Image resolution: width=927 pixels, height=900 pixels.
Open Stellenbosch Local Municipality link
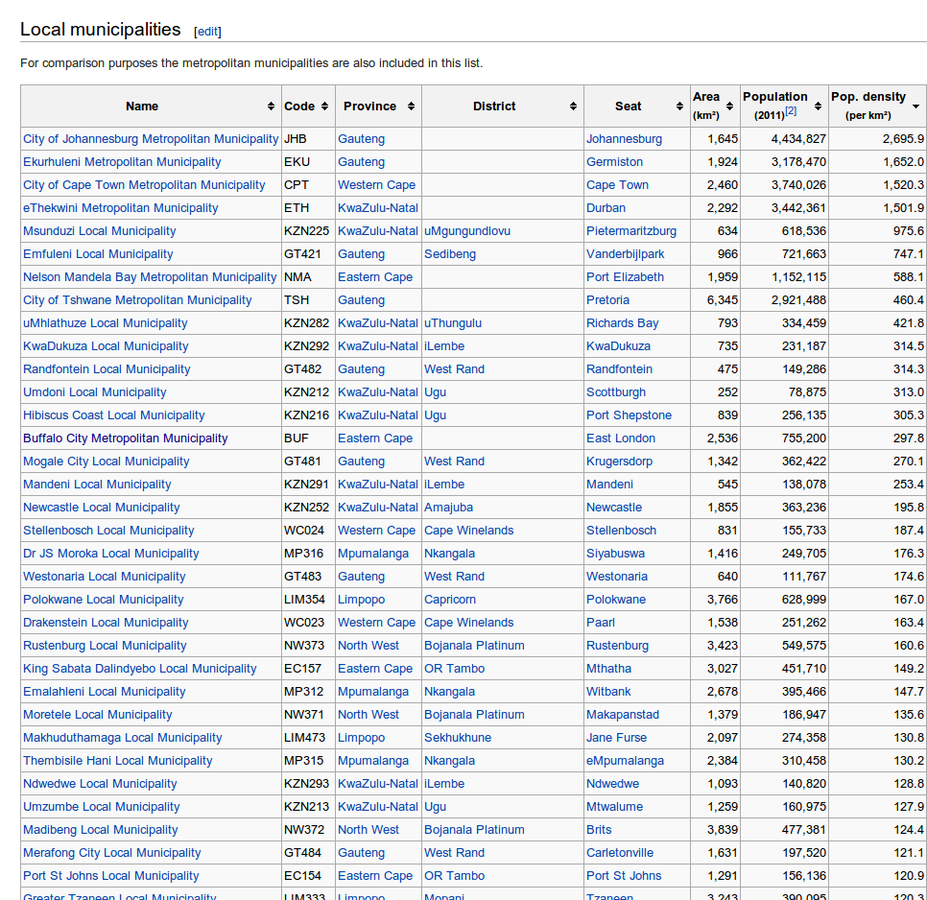[x=109, y=531]
